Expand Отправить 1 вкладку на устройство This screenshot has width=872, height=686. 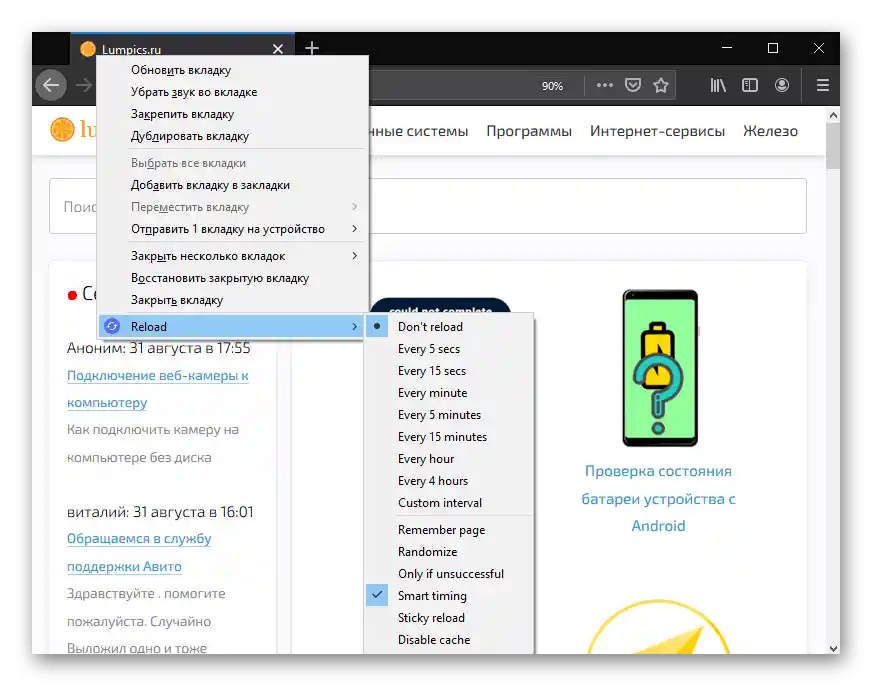coord(232,229)
